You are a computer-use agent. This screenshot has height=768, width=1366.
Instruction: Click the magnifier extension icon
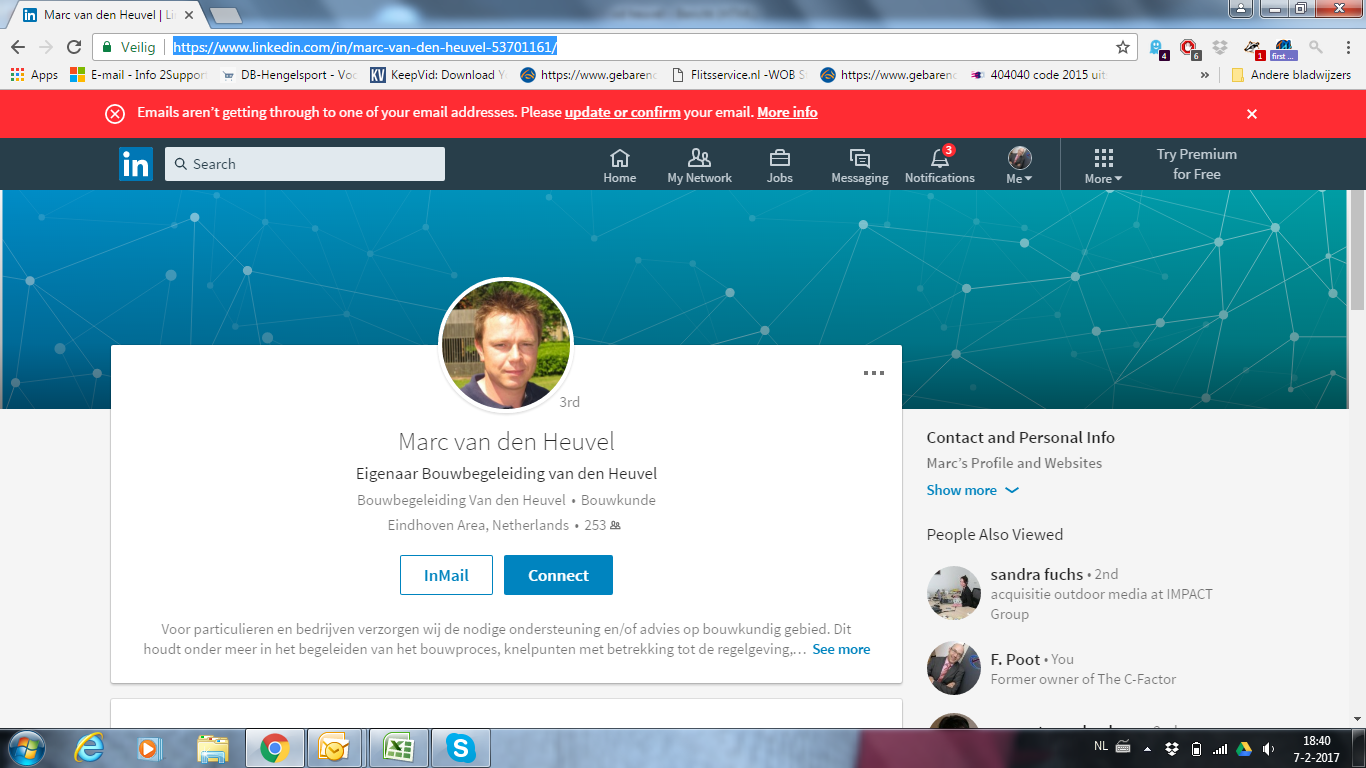pyautogui.click(x=1316, y=47)
